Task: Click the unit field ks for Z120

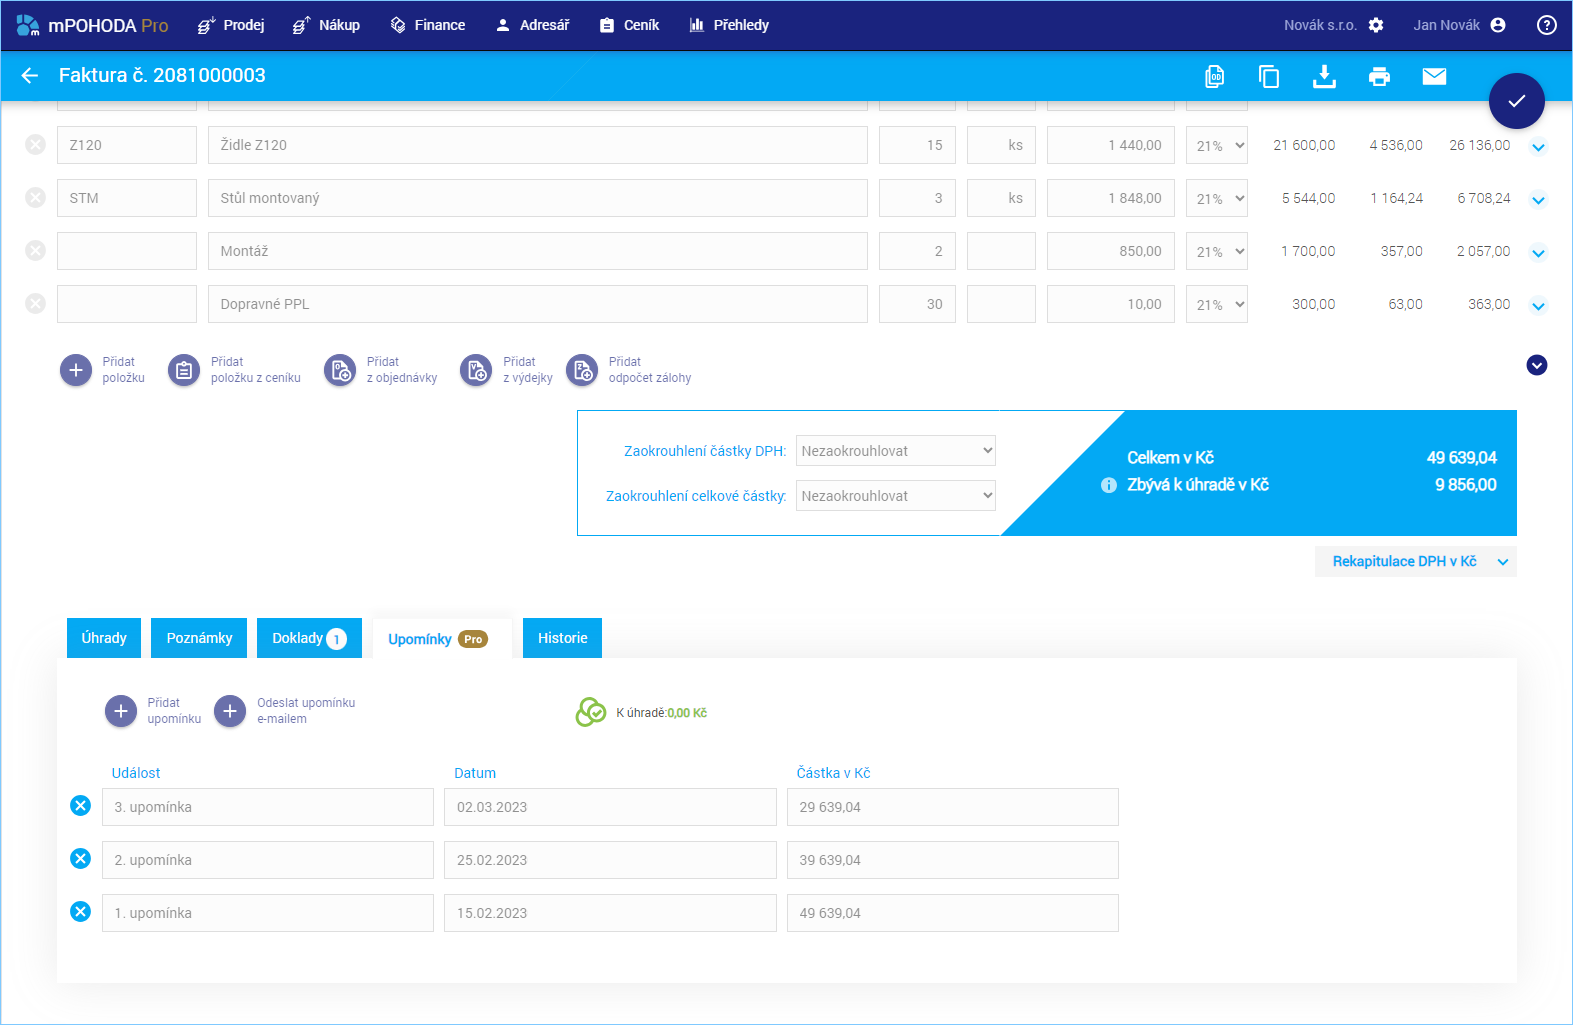Action: 1001,145
